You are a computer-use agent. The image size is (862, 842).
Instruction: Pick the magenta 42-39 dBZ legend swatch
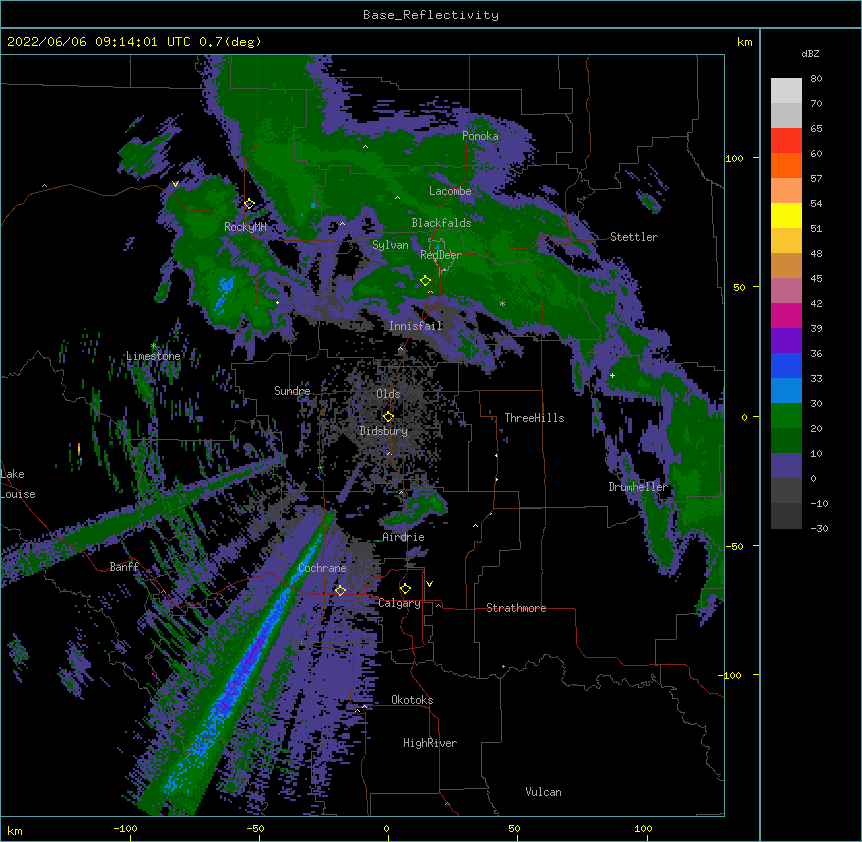(786, 315)
